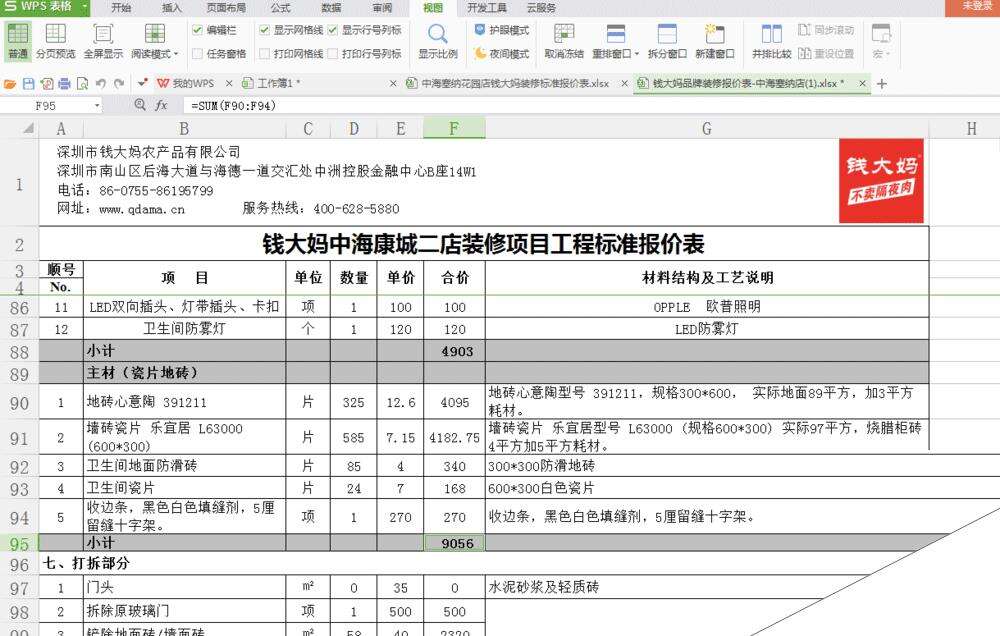Screen dimensions: 1000x636
Task: Click the select-all corner triangle
Action: coord(27,129)
